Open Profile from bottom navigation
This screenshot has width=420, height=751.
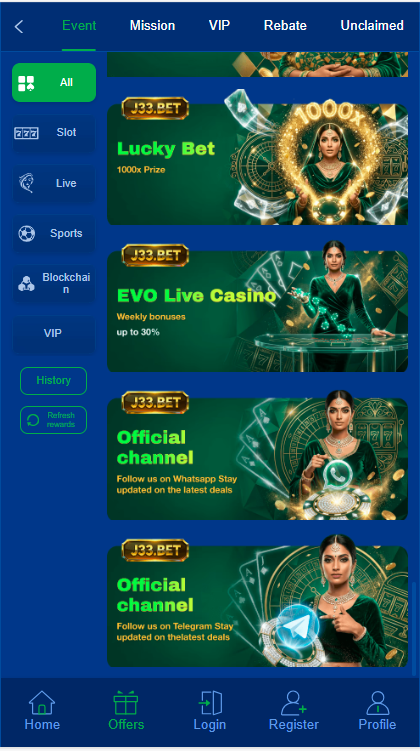(377, 710)
